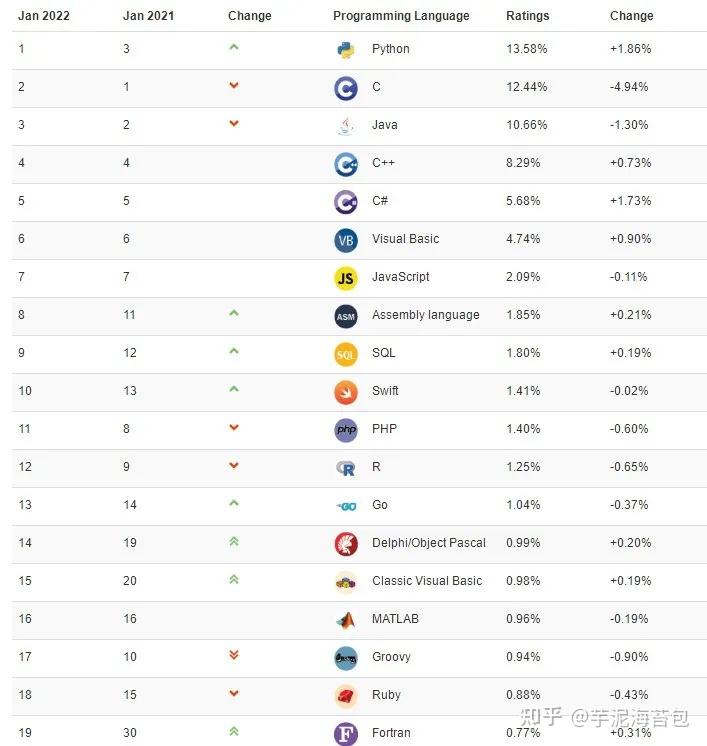
Task: Click the Python logo icon
Action: click(346, 49)
